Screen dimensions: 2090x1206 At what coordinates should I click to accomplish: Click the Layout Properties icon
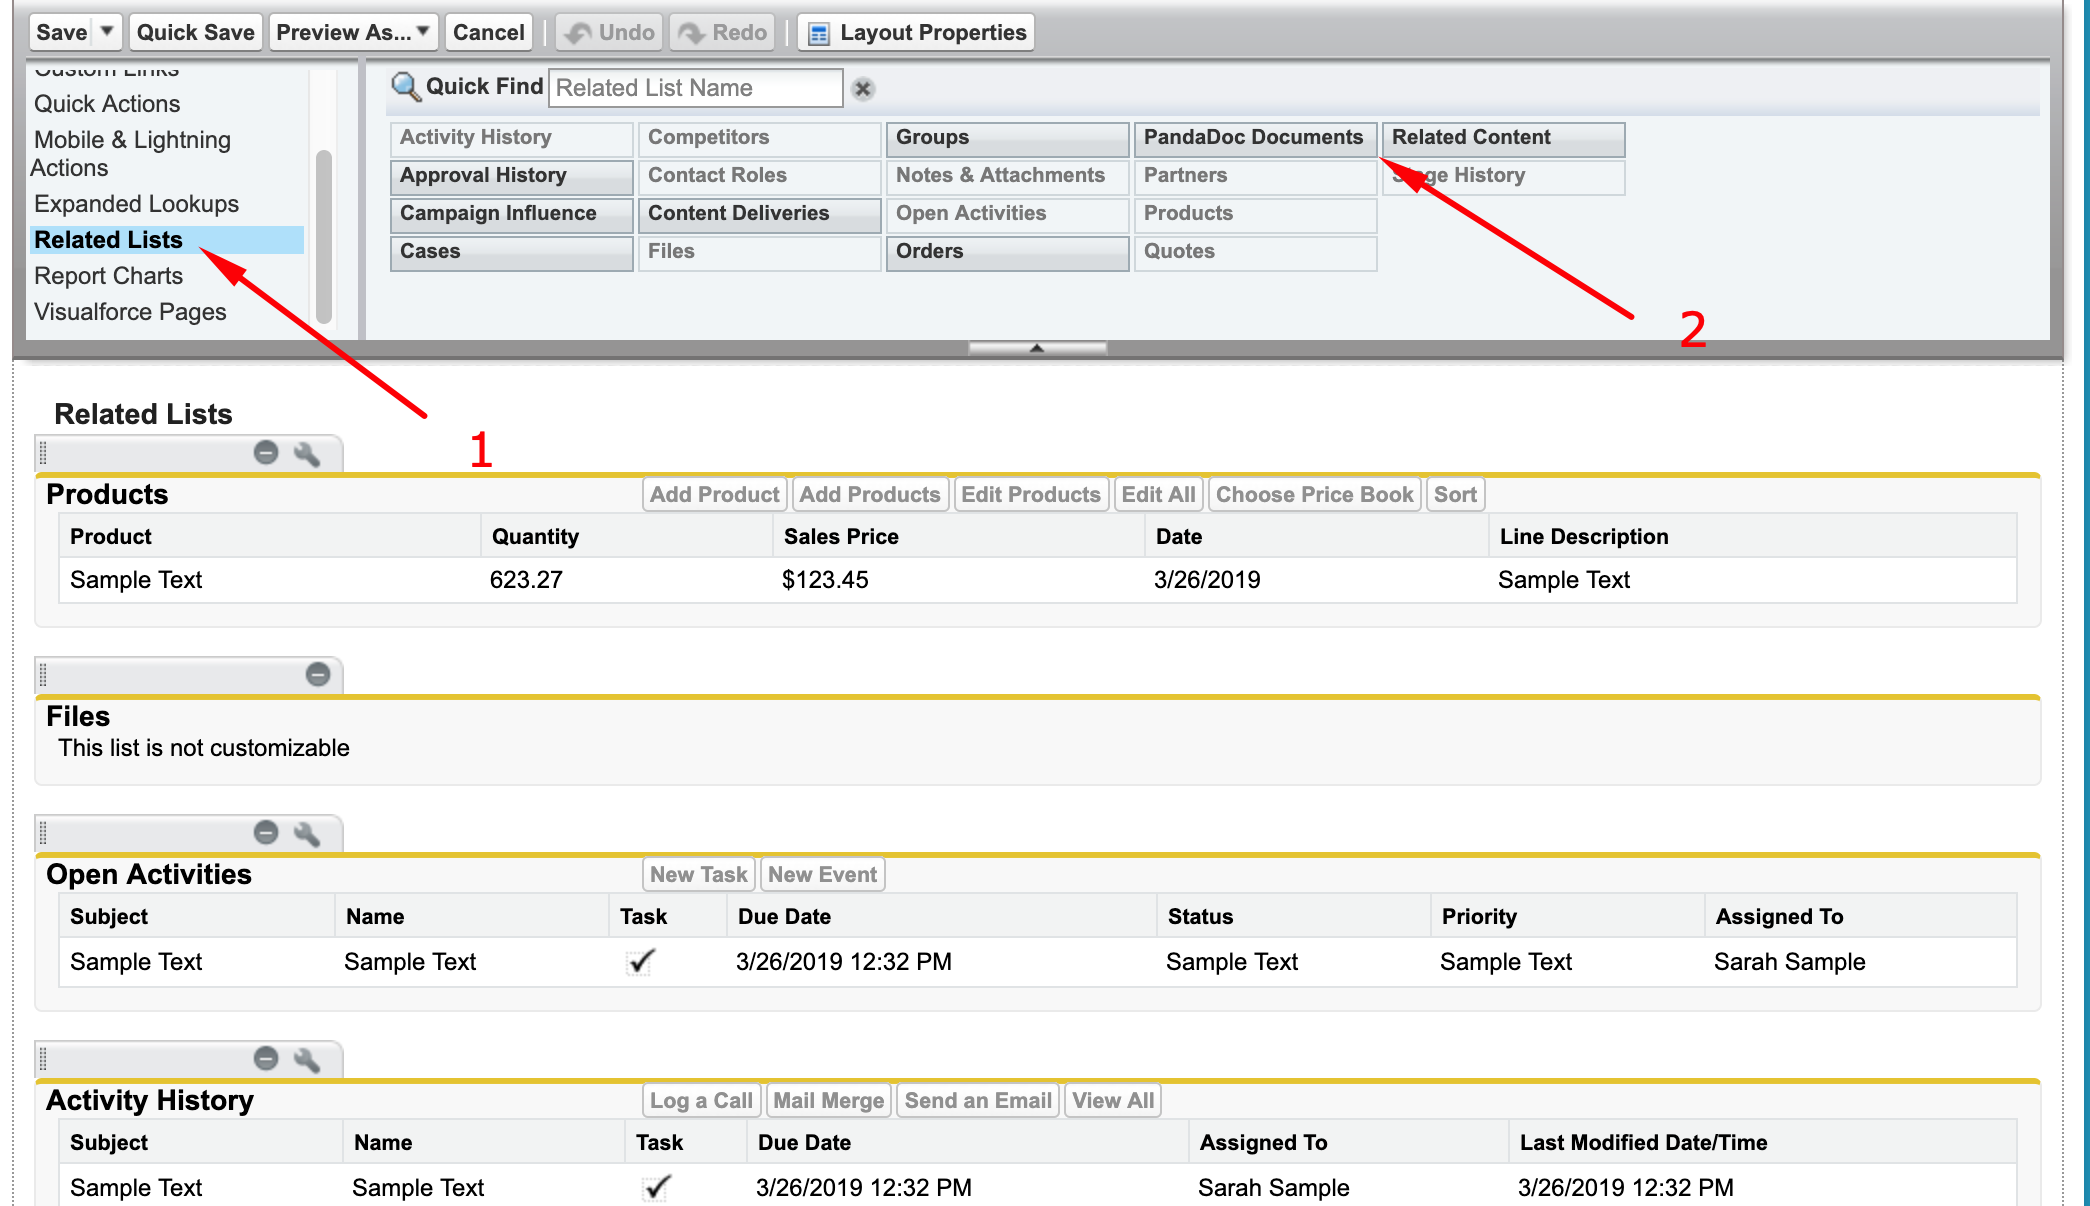click(x=819, y=33)
